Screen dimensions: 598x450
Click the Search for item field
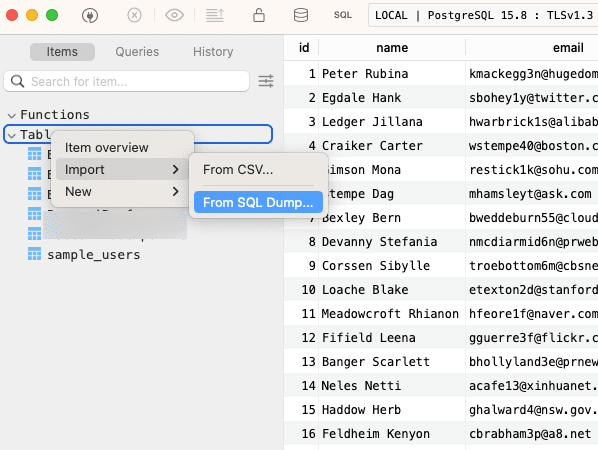click(127, 81)
